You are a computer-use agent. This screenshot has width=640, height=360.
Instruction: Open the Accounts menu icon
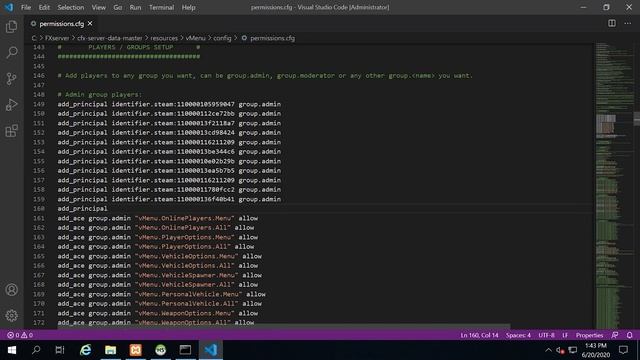(x=11, y=290)
